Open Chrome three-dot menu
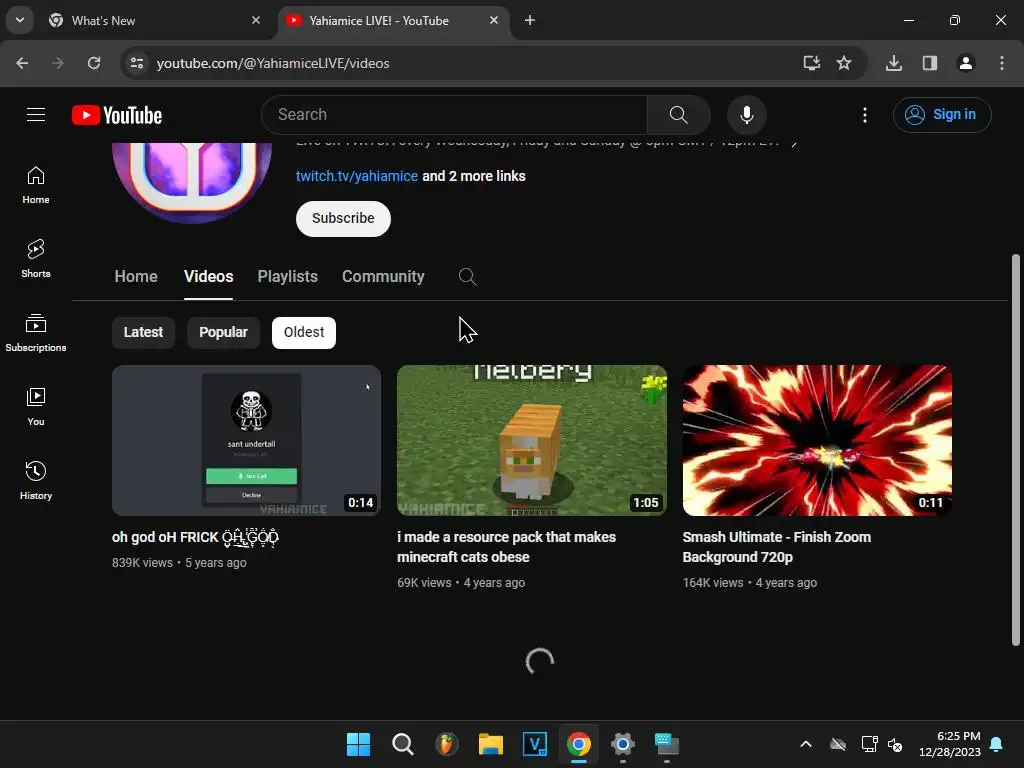 pyautogui.click(x=1002, y=63)
